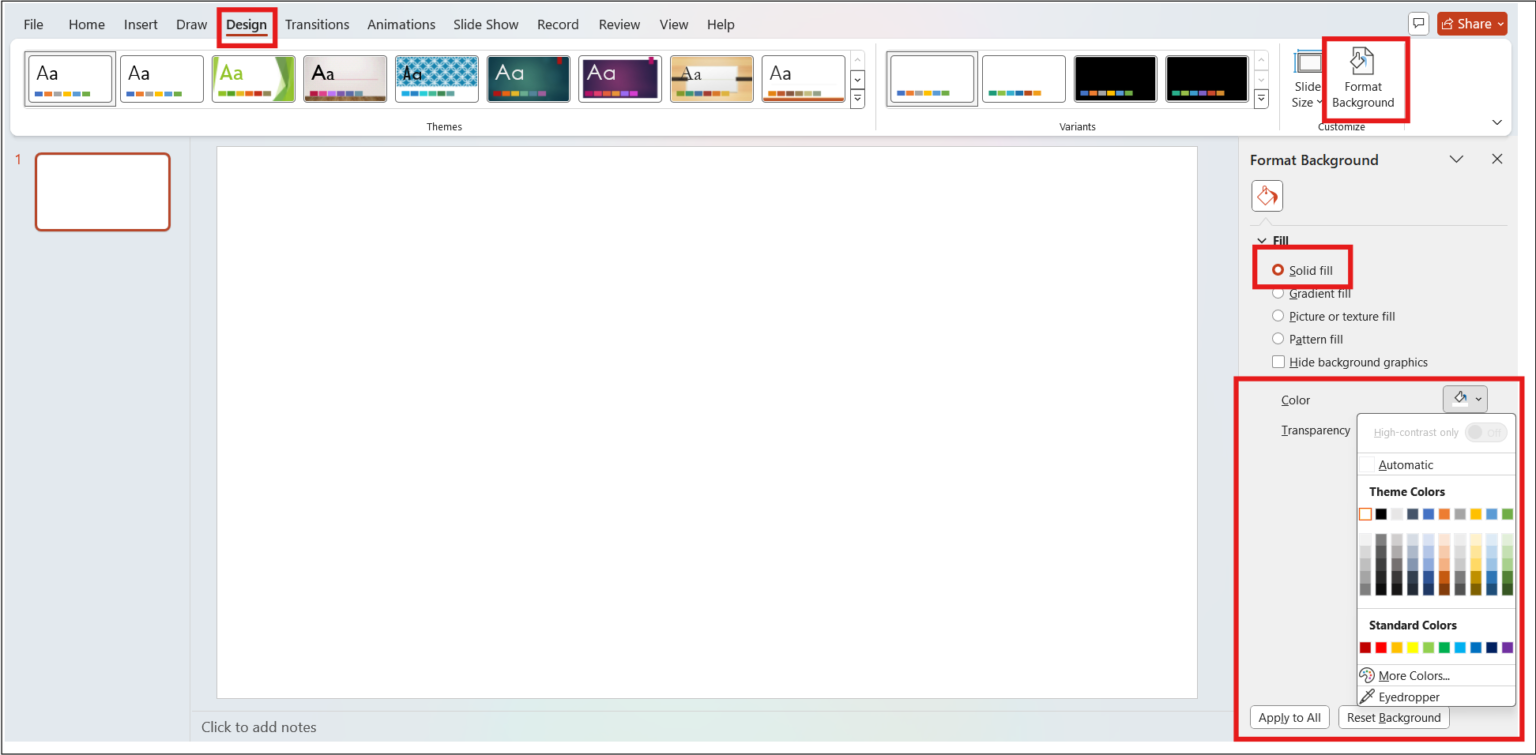Expand the Themes gallery with the More arrow
Image resolution: width=1536 pixels, height=755 pixels.
tap(857, 99)
